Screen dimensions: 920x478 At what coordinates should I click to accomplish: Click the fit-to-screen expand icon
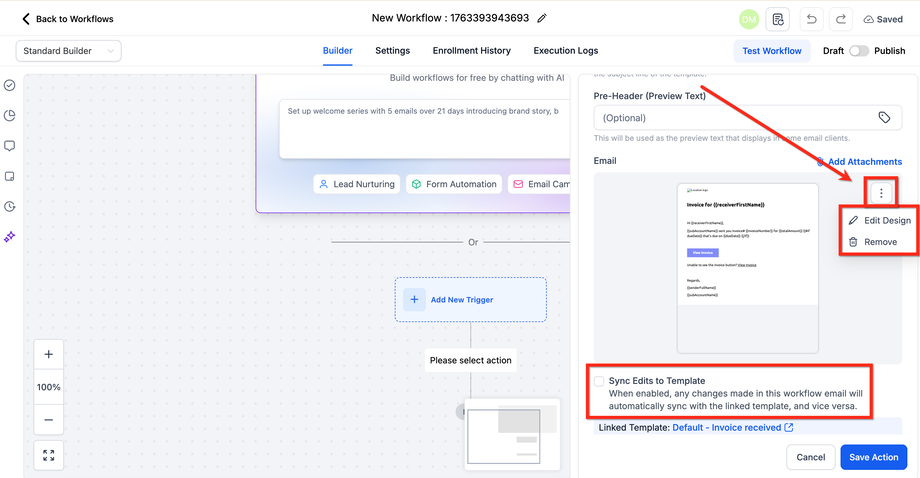point(49,455)
